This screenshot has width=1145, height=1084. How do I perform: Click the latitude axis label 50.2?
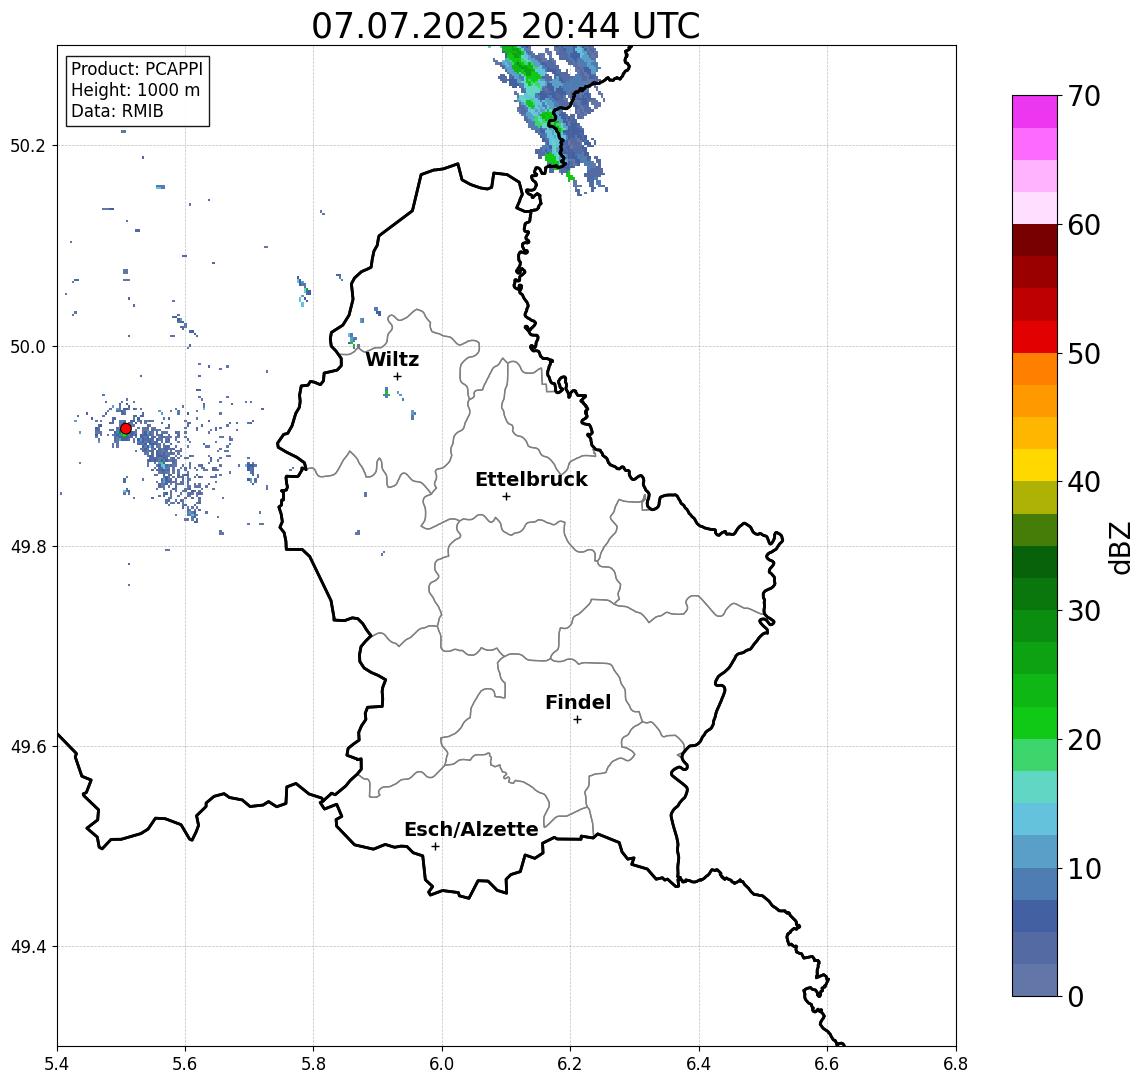point(27,145)
